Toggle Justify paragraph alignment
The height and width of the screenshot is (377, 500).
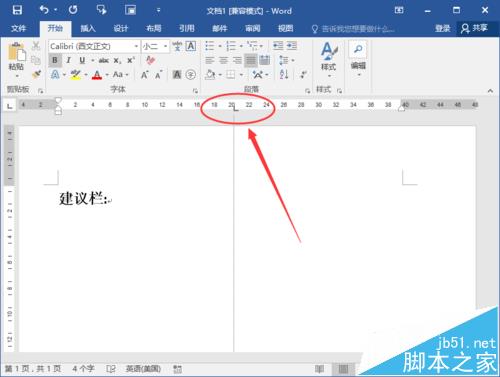click(251, 60)
